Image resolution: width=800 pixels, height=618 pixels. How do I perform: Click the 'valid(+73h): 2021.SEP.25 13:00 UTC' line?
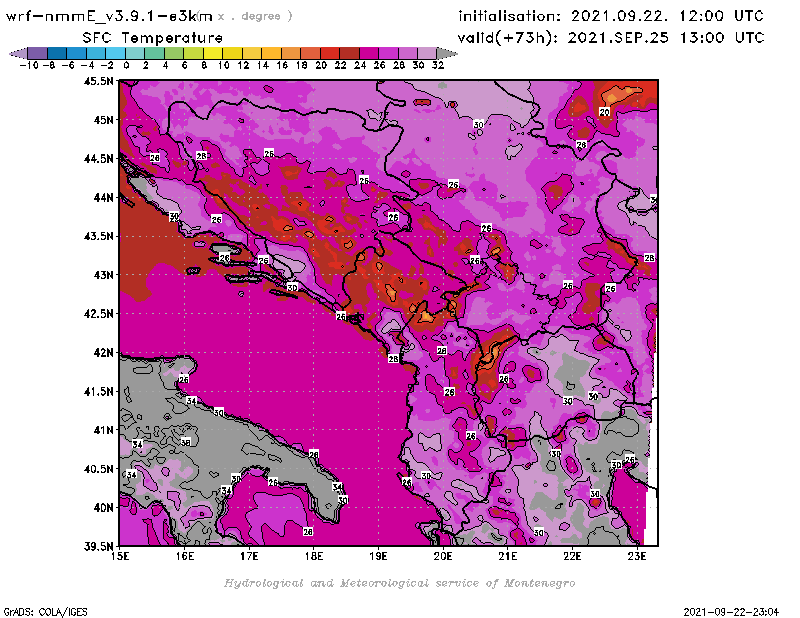tap(611, 38)
